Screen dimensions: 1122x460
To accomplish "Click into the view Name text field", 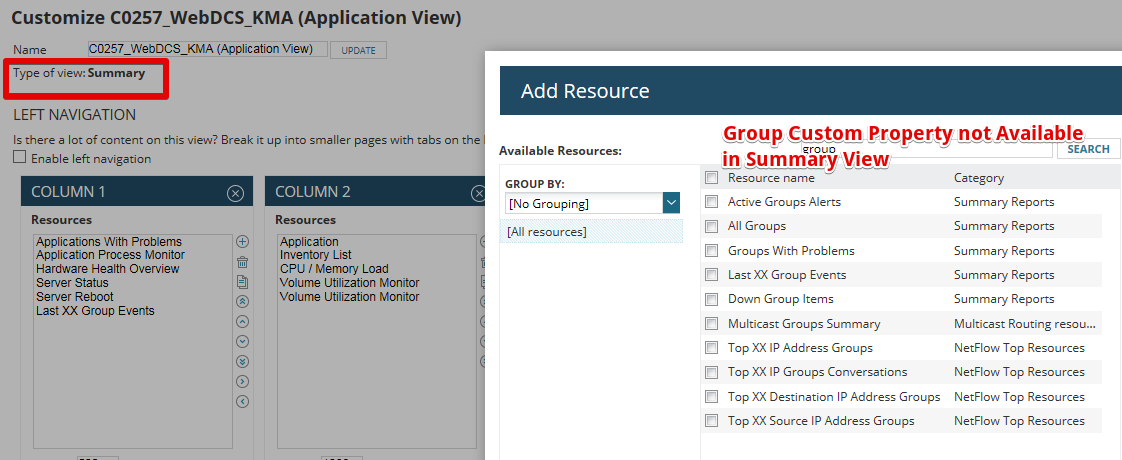I will 207,49.
